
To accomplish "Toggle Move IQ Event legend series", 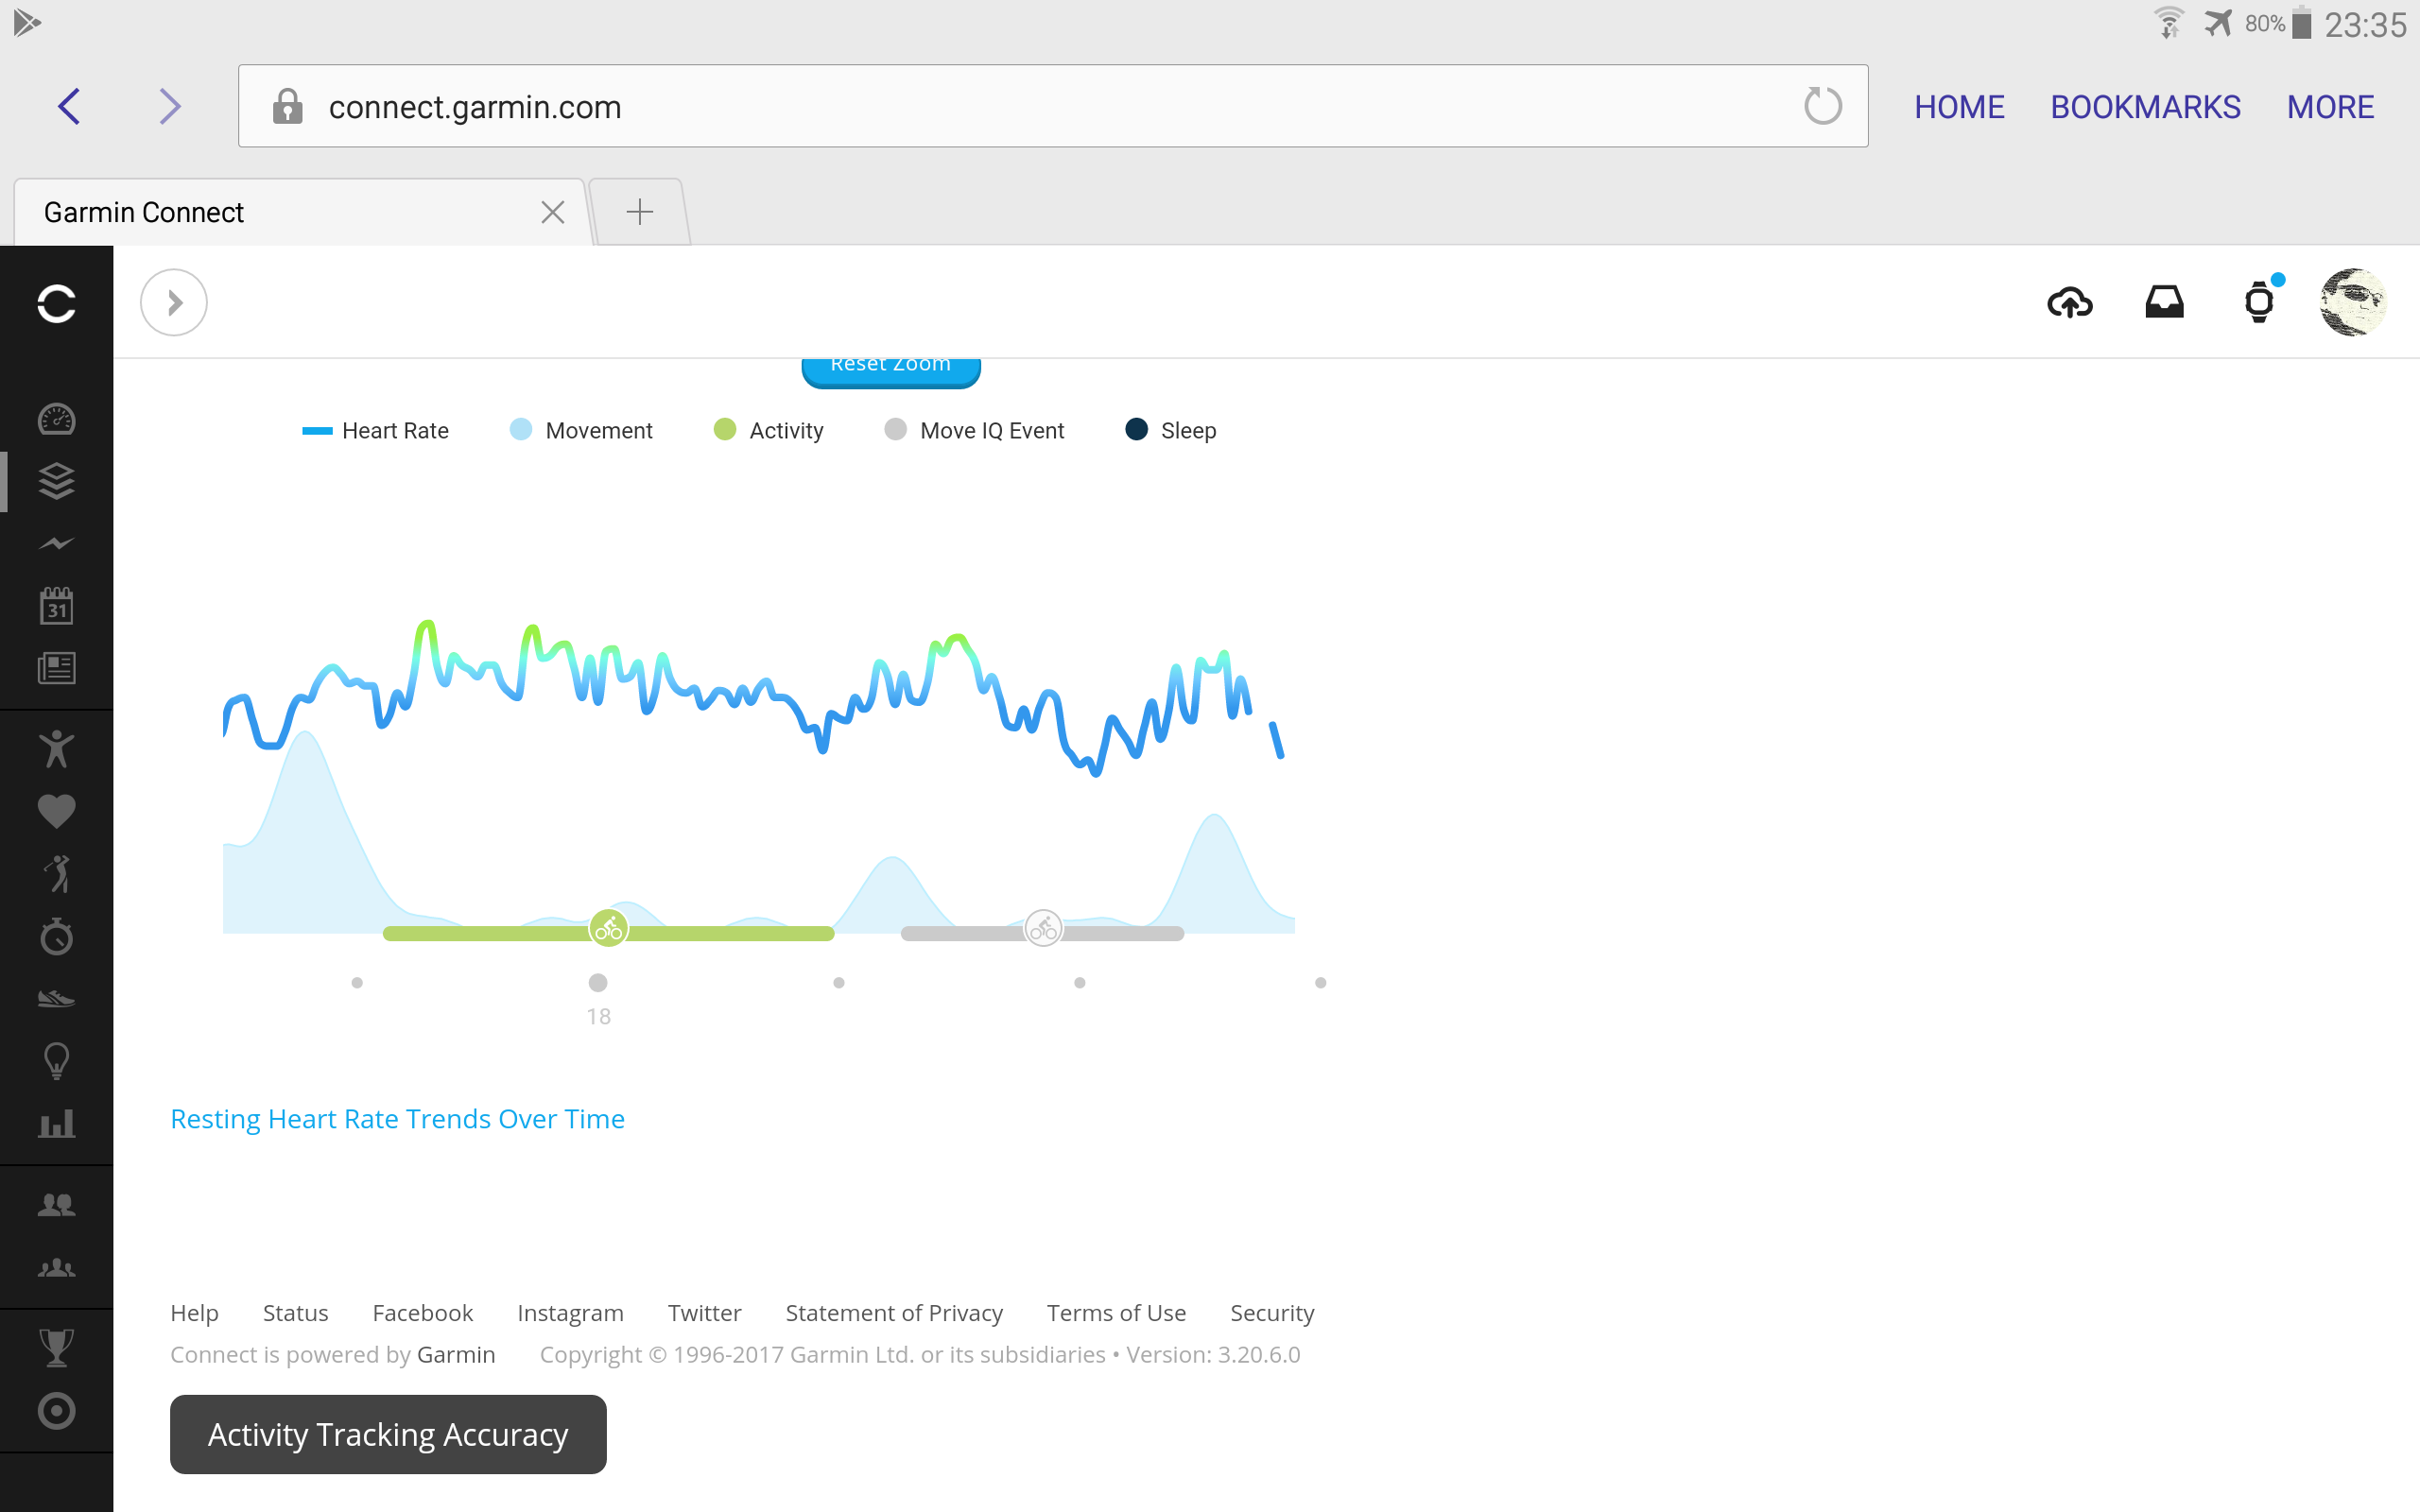I will click(x=974, y=431).
